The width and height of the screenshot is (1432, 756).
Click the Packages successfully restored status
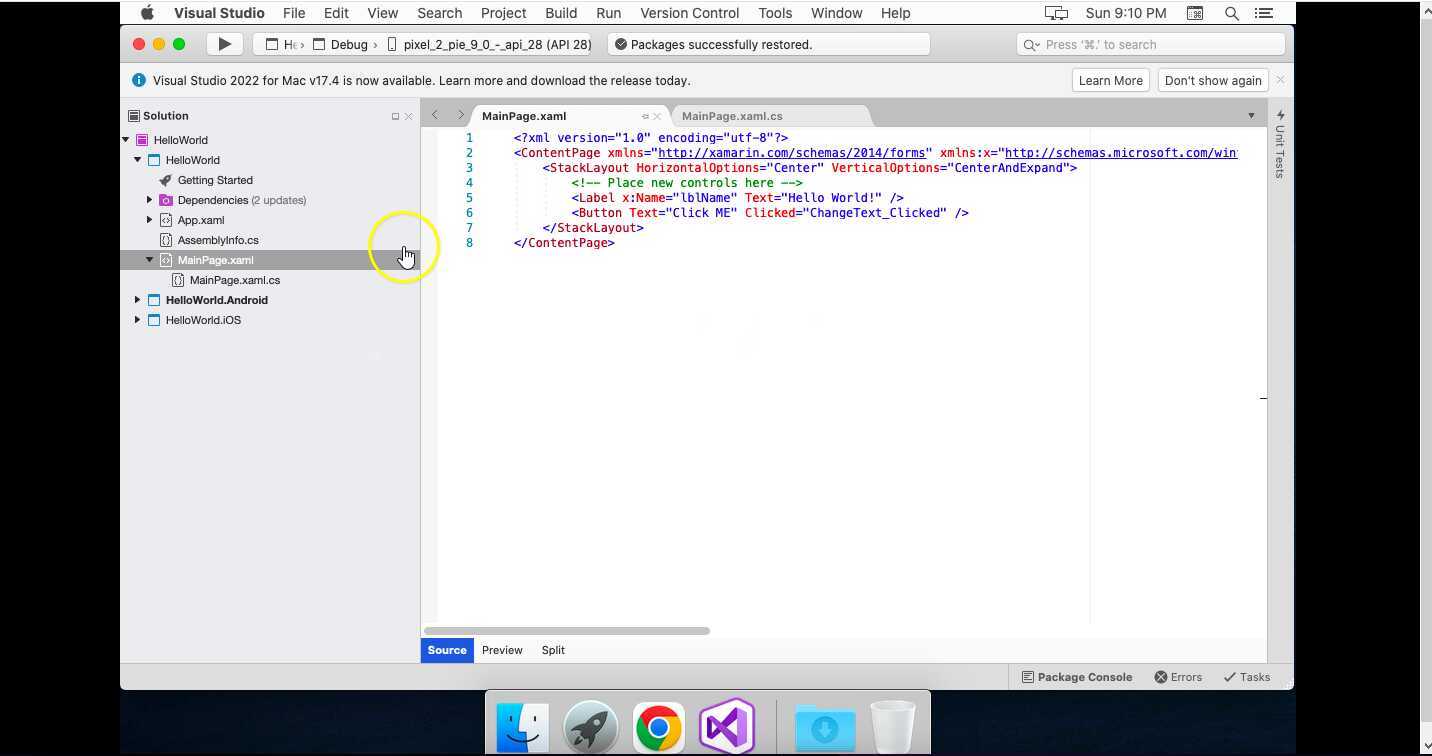(768, 44)
